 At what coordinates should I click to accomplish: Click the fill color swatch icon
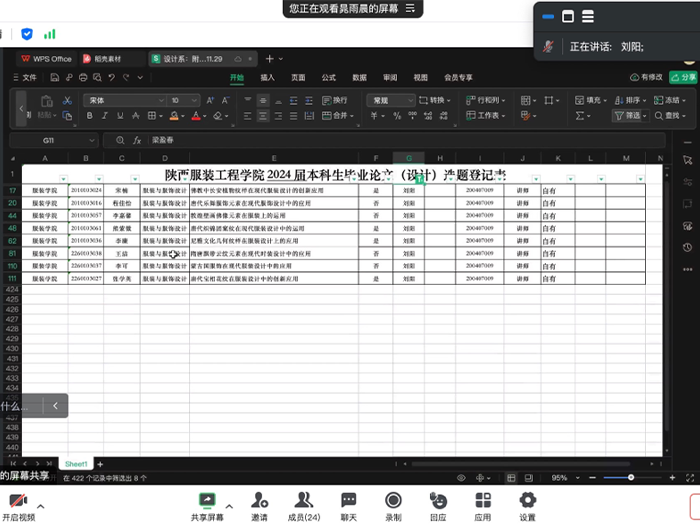[174, 116]
